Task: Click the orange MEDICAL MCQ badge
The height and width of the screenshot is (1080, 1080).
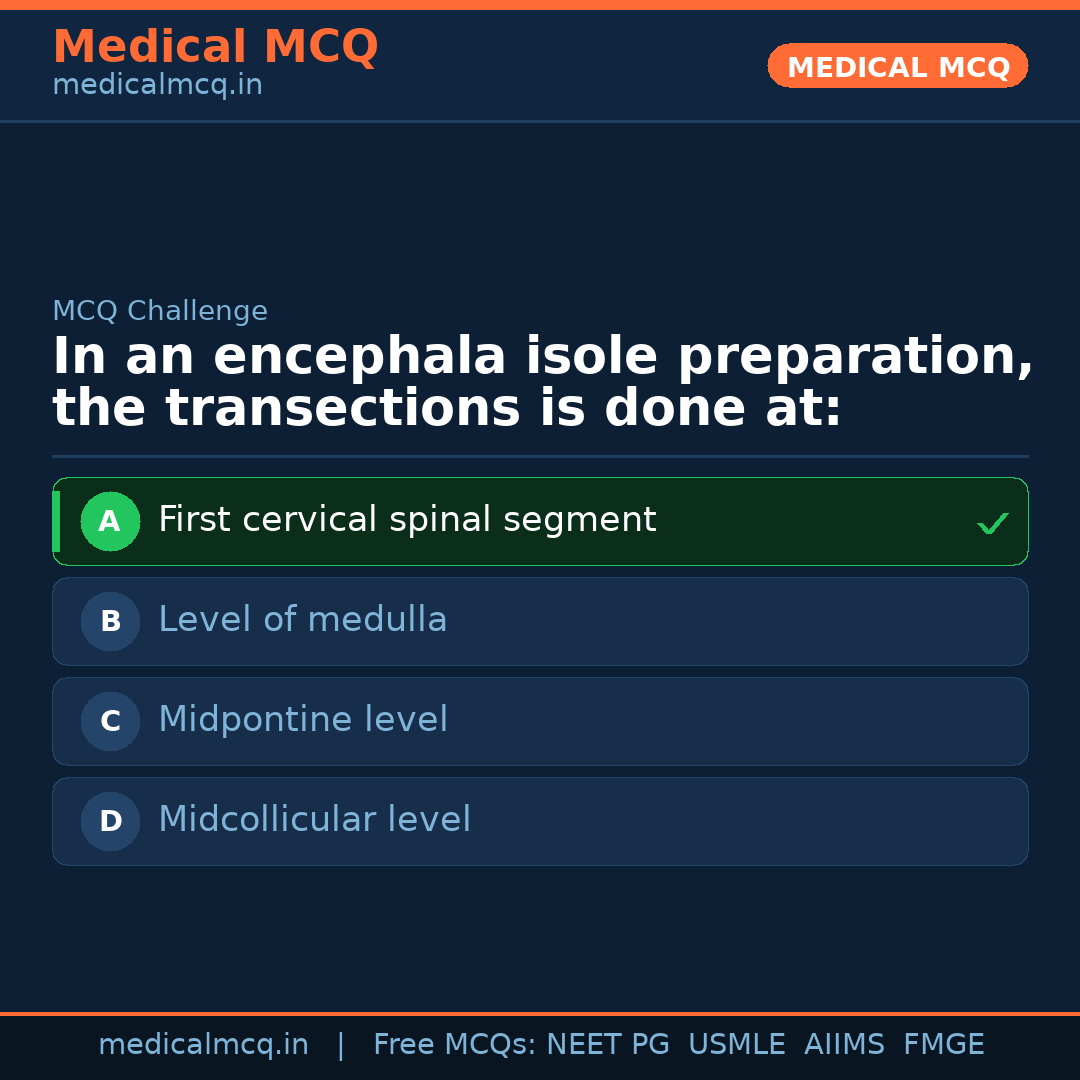Action: [897, 66]
